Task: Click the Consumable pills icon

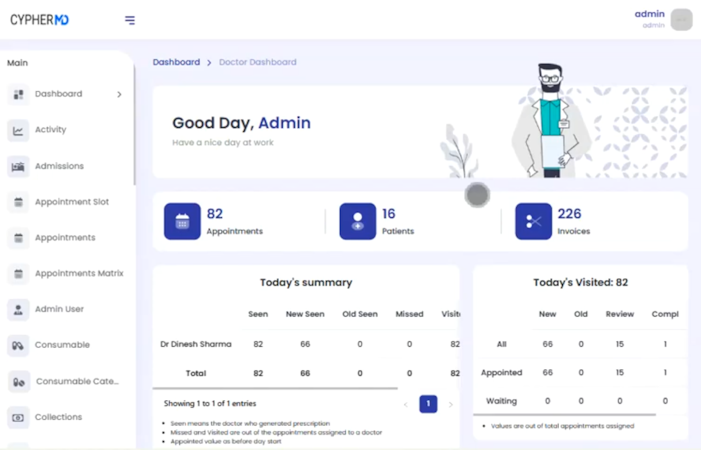Action: pos(18,345)
